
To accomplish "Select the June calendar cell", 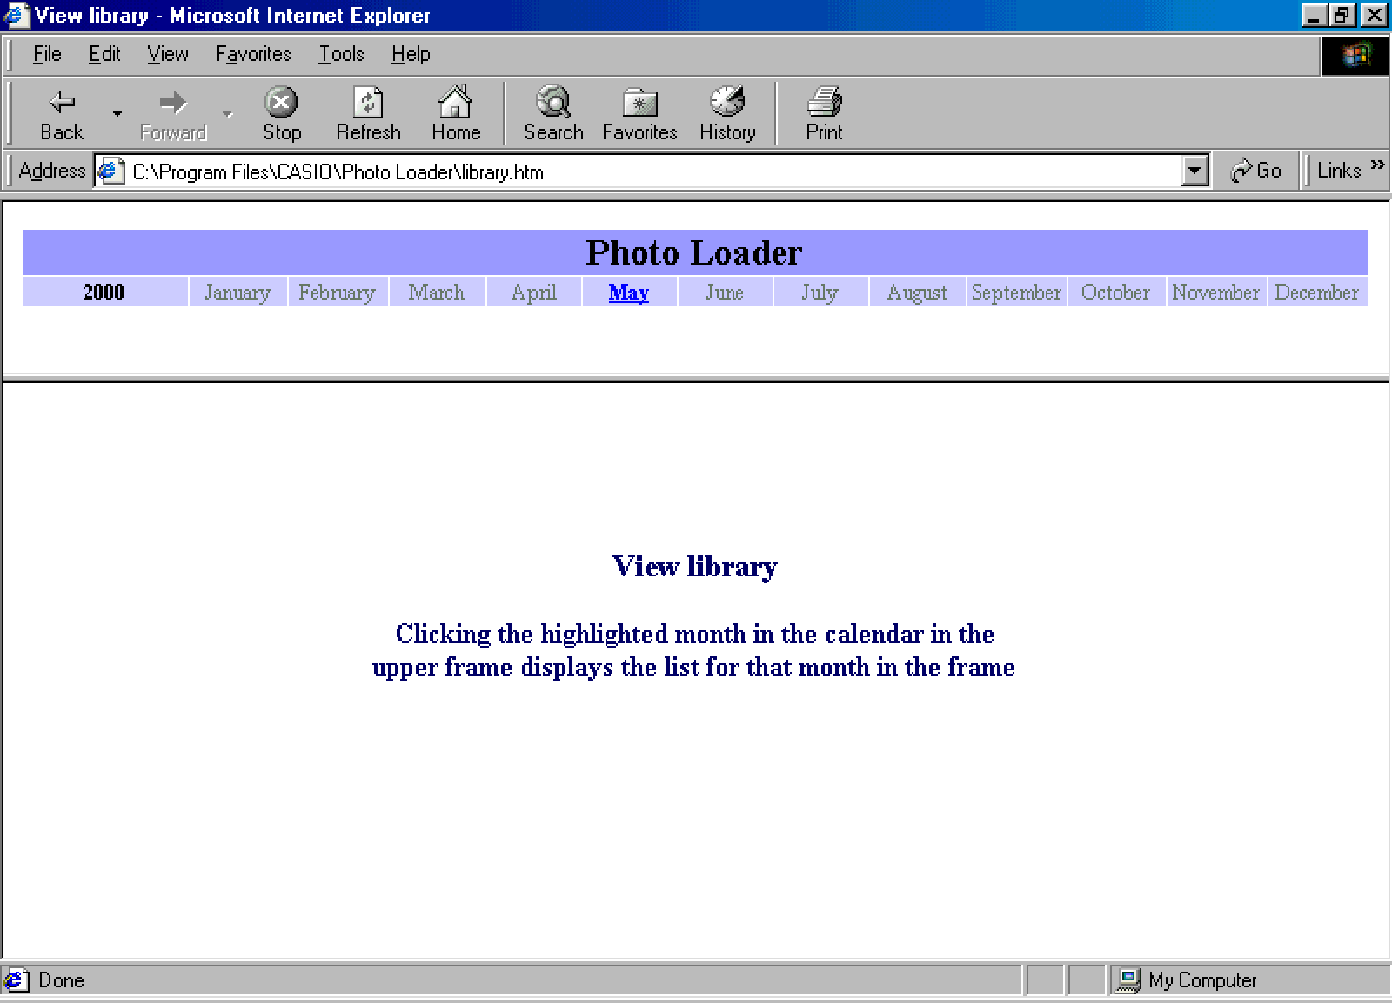I will (725, 292).
